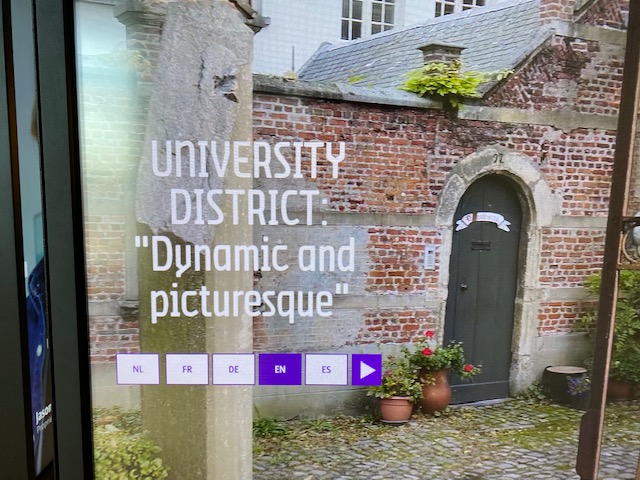The image size is (640, 480).
Task: Choose the DE language button
Action: (233, 369)
